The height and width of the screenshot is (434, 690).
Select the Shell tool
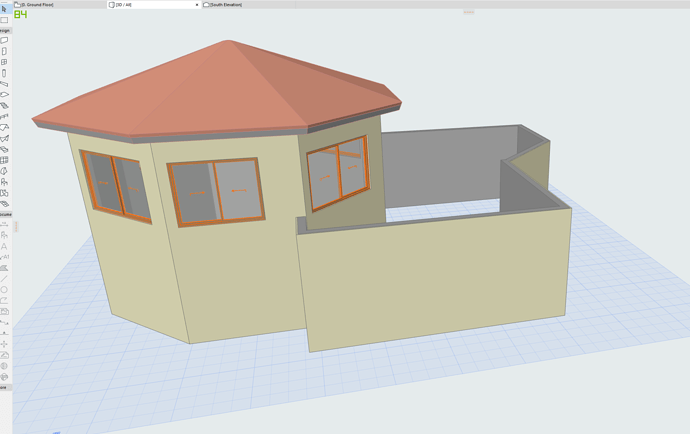[x=4, y=139]
